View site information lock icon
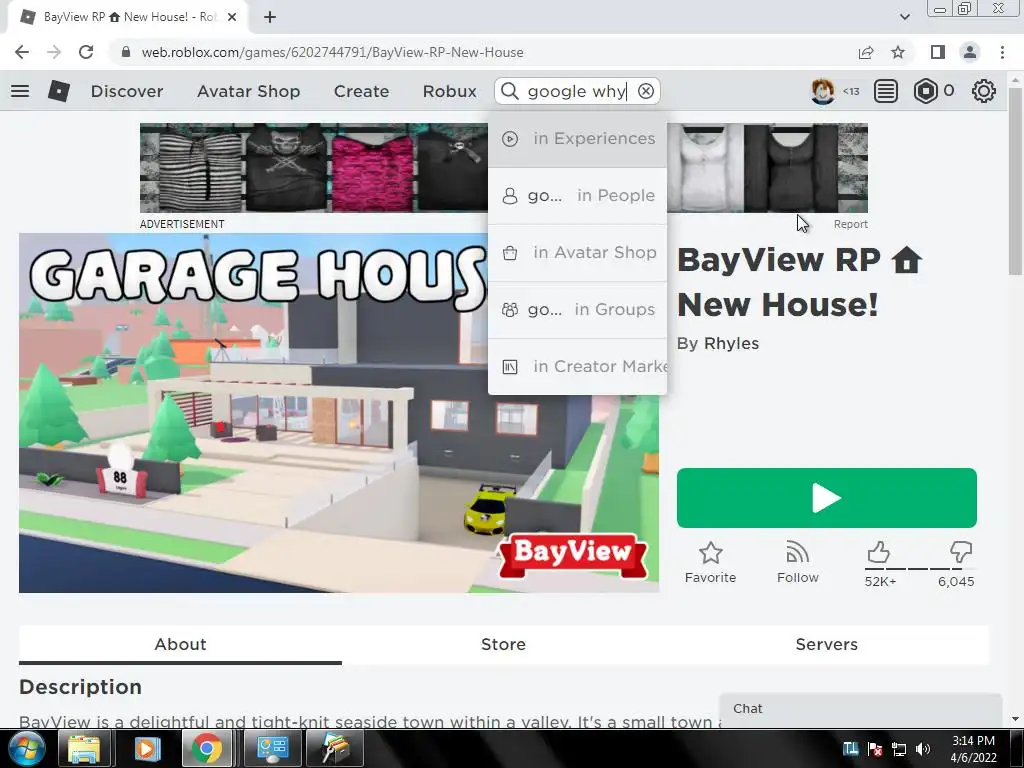Viewport: 1024px width, 768px height. point(126,52)
